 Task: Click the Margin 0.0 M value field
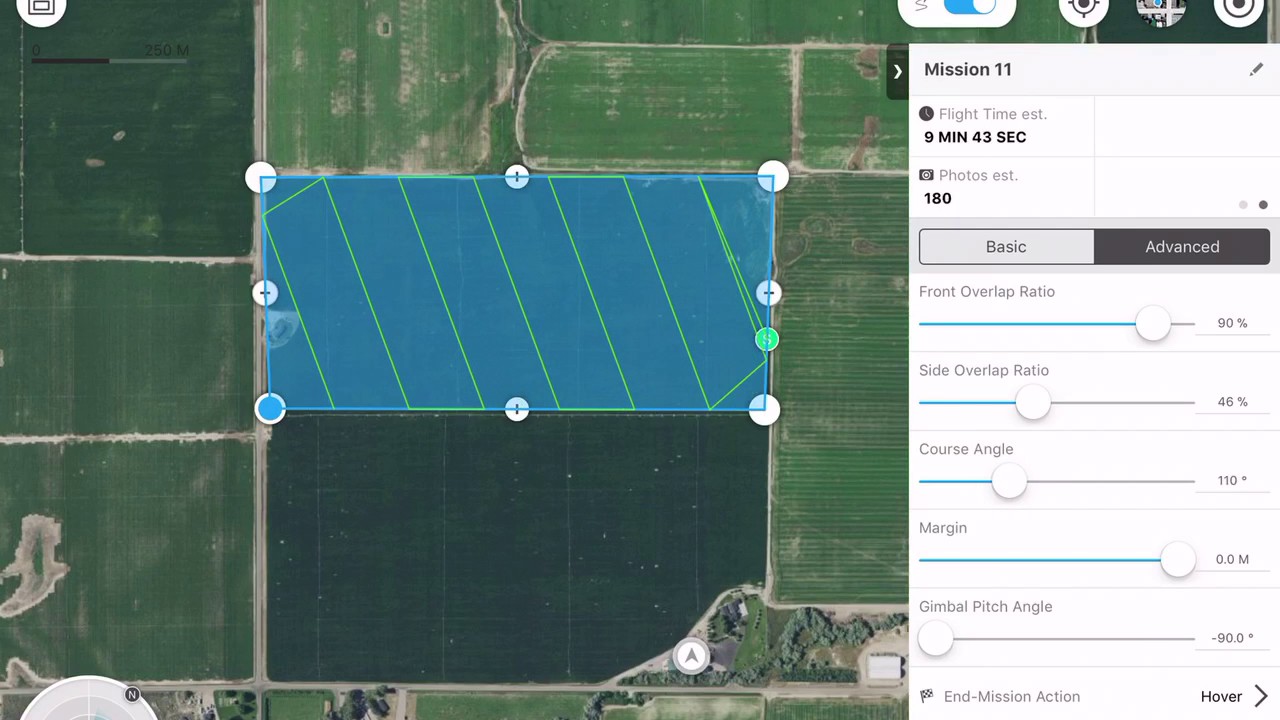point(1232,559)
